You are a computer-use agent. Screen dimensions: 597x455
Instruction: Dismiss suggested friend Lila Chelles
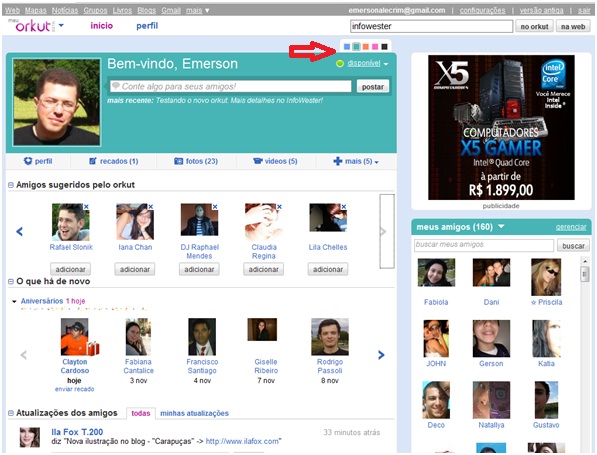344,207
